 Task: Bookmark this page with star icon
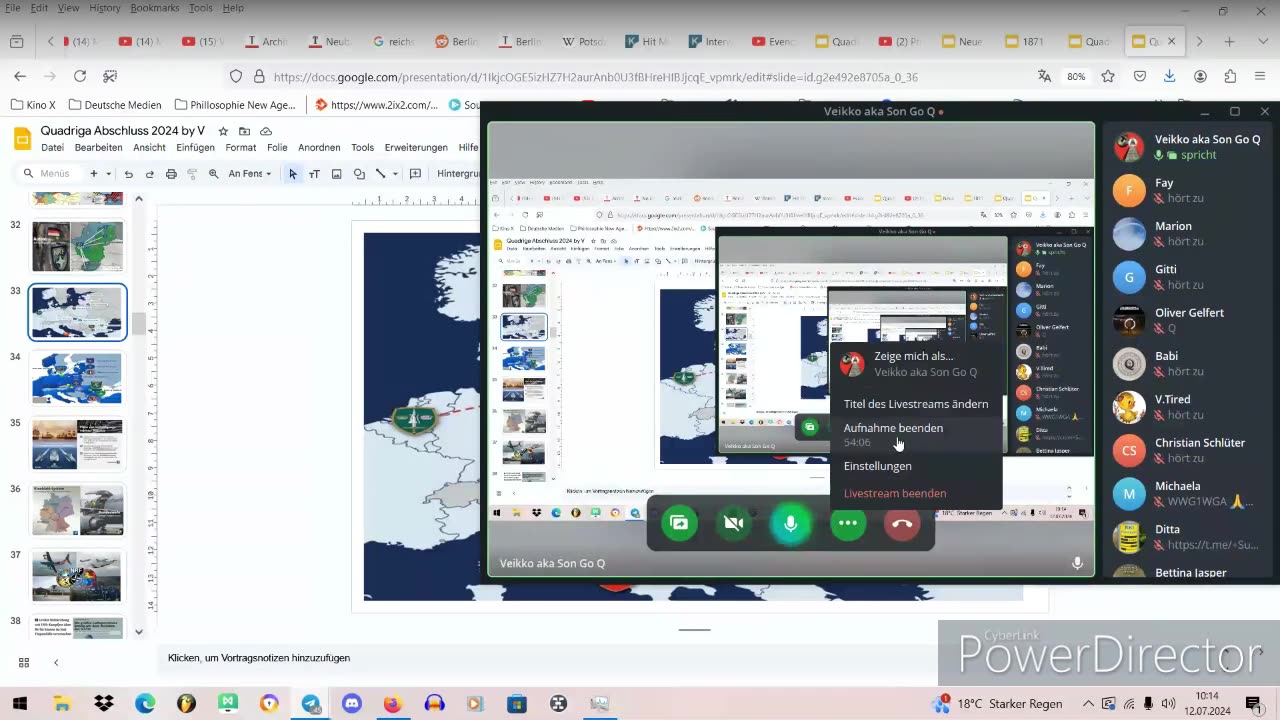1108,76
